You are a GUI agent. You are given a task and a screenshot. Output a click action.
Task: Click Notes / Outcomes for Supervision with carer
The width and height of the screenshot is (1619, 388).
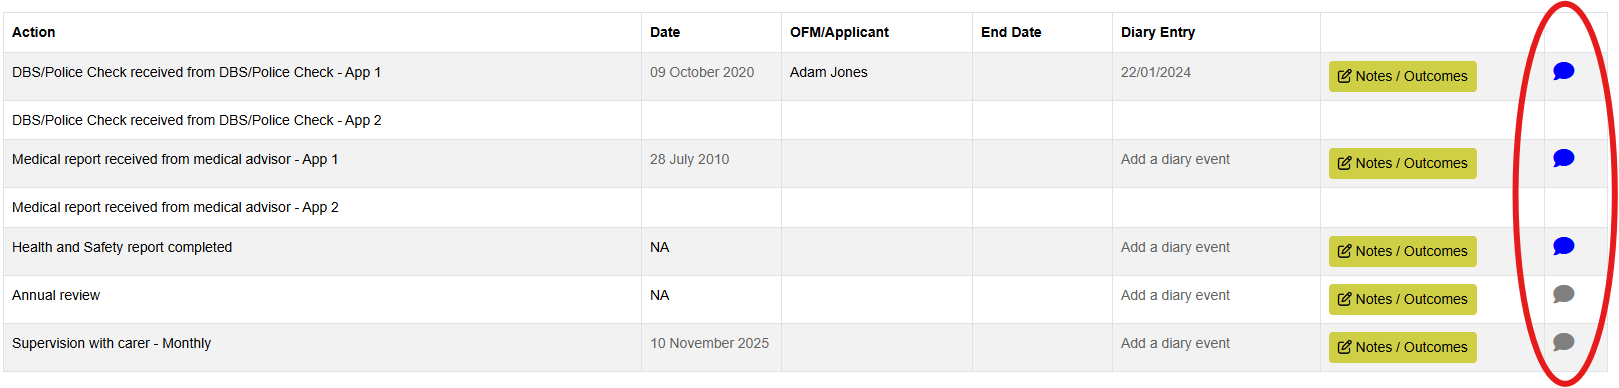pyautogui.click(x=1402, y=347)
